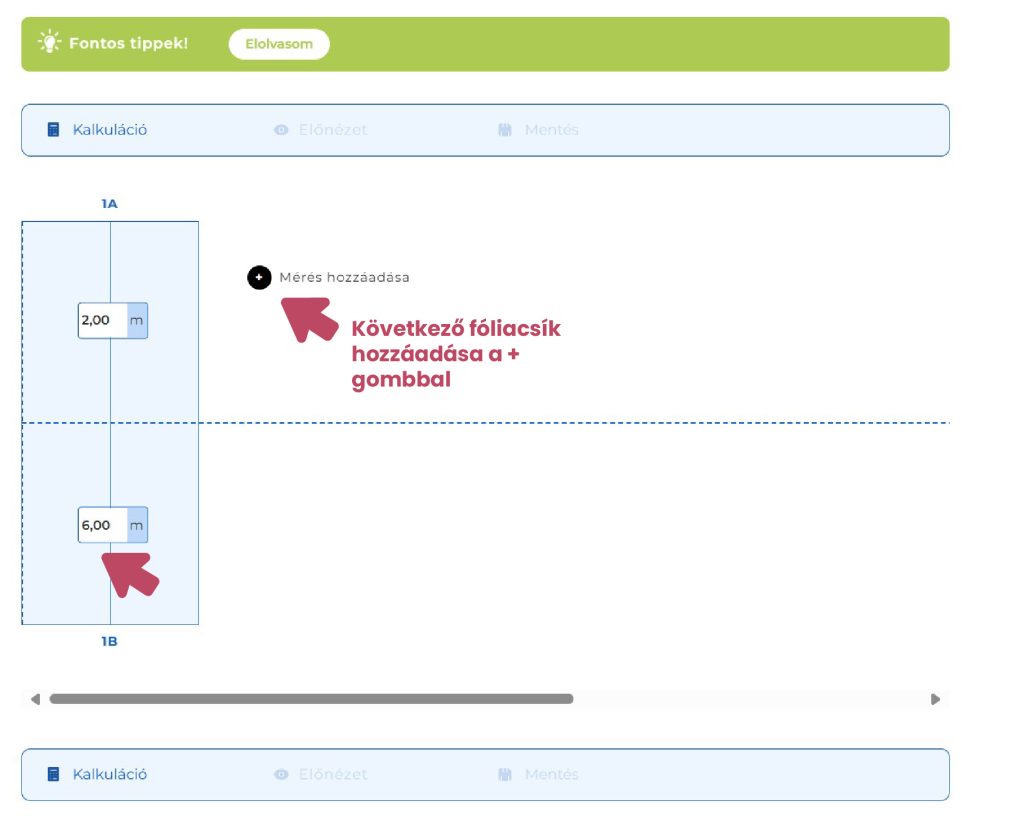
Task: Click the horizontal scrollbar thumb
Action: 310,699
